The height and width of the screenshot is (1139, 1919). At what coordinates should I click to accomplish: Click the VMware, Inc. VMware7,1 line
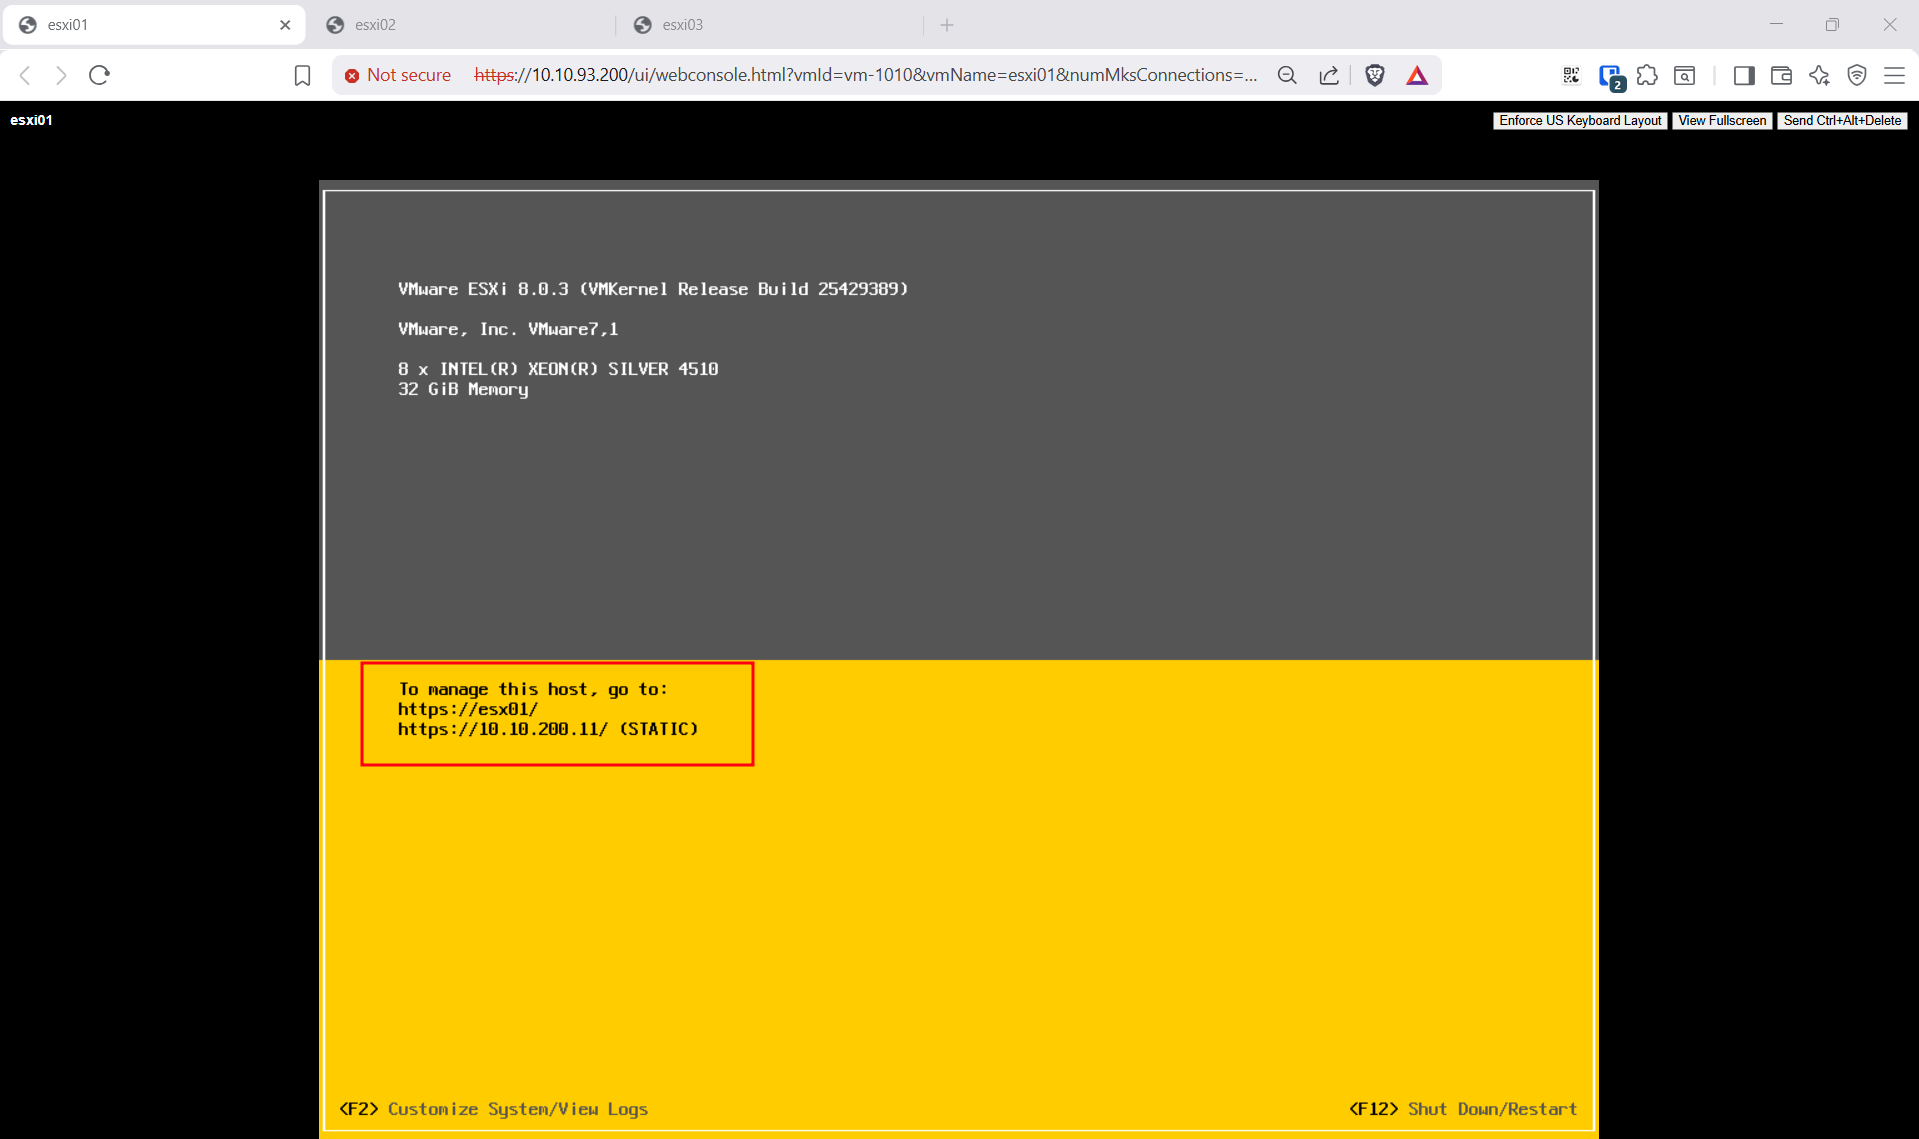coord(508,329)
